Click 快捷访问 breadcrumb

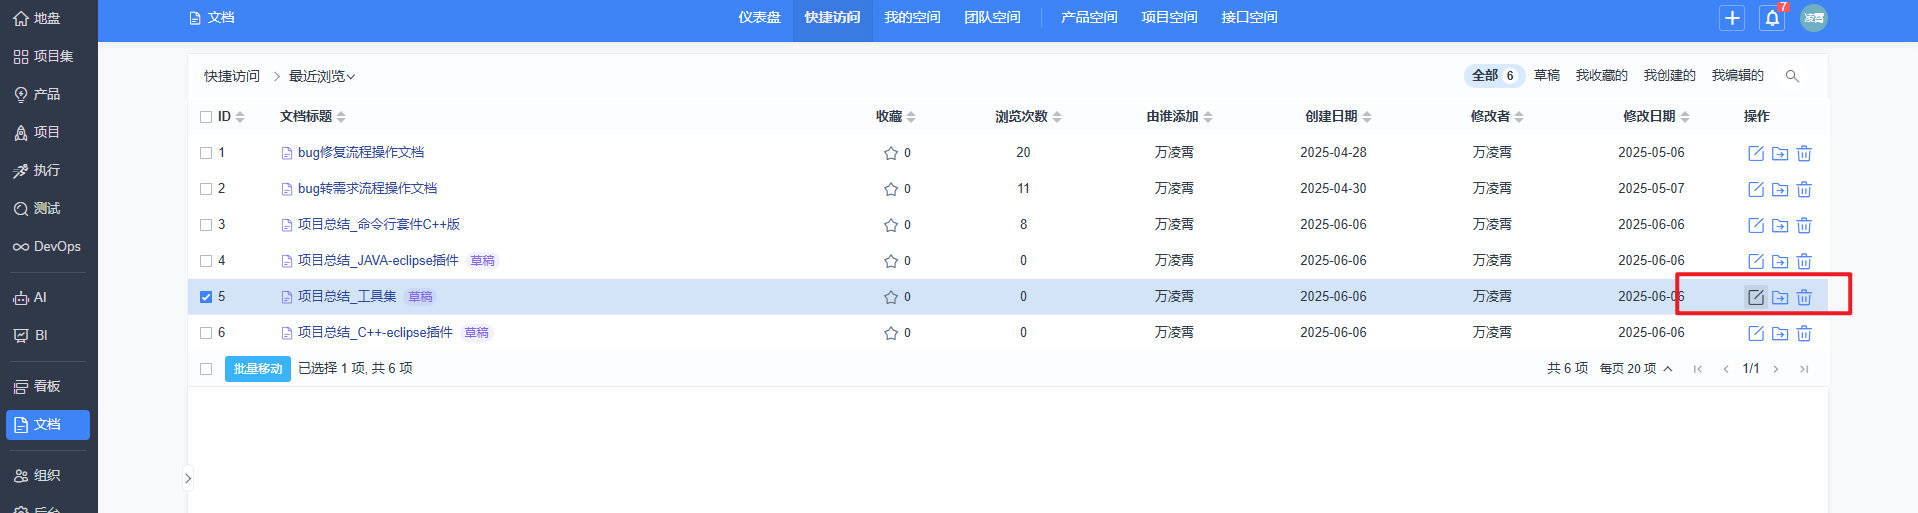pos(232,76)
